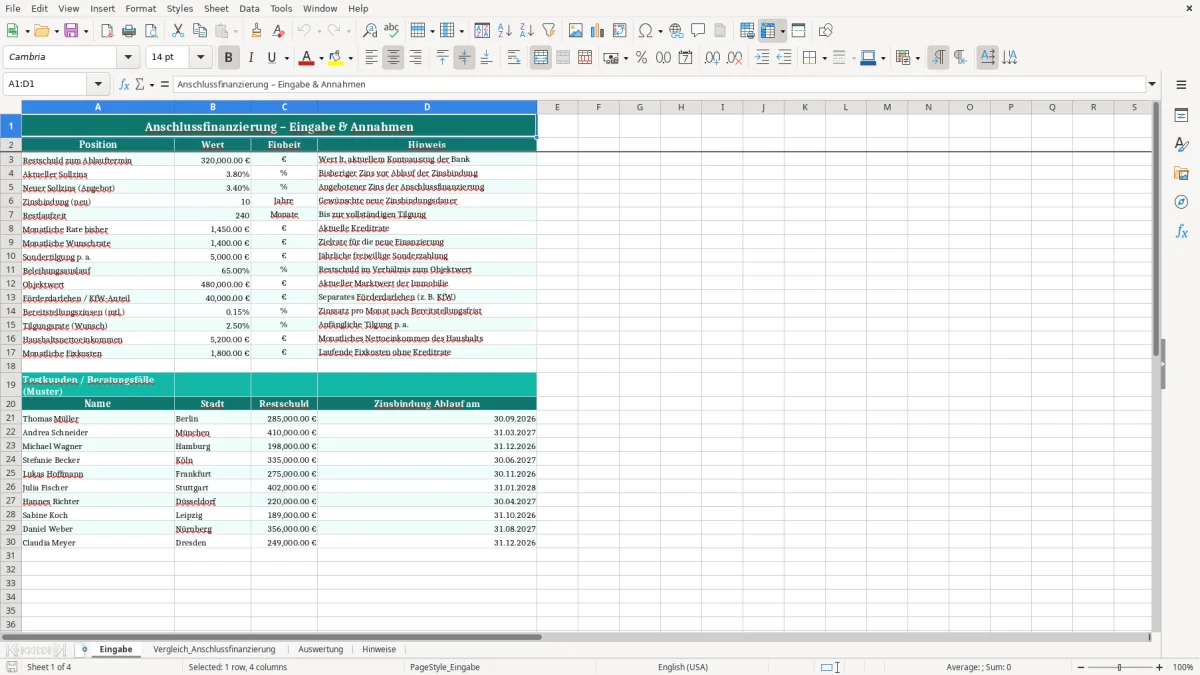
Task: Click the Increase Indent icon
Action: click(762, 58)
